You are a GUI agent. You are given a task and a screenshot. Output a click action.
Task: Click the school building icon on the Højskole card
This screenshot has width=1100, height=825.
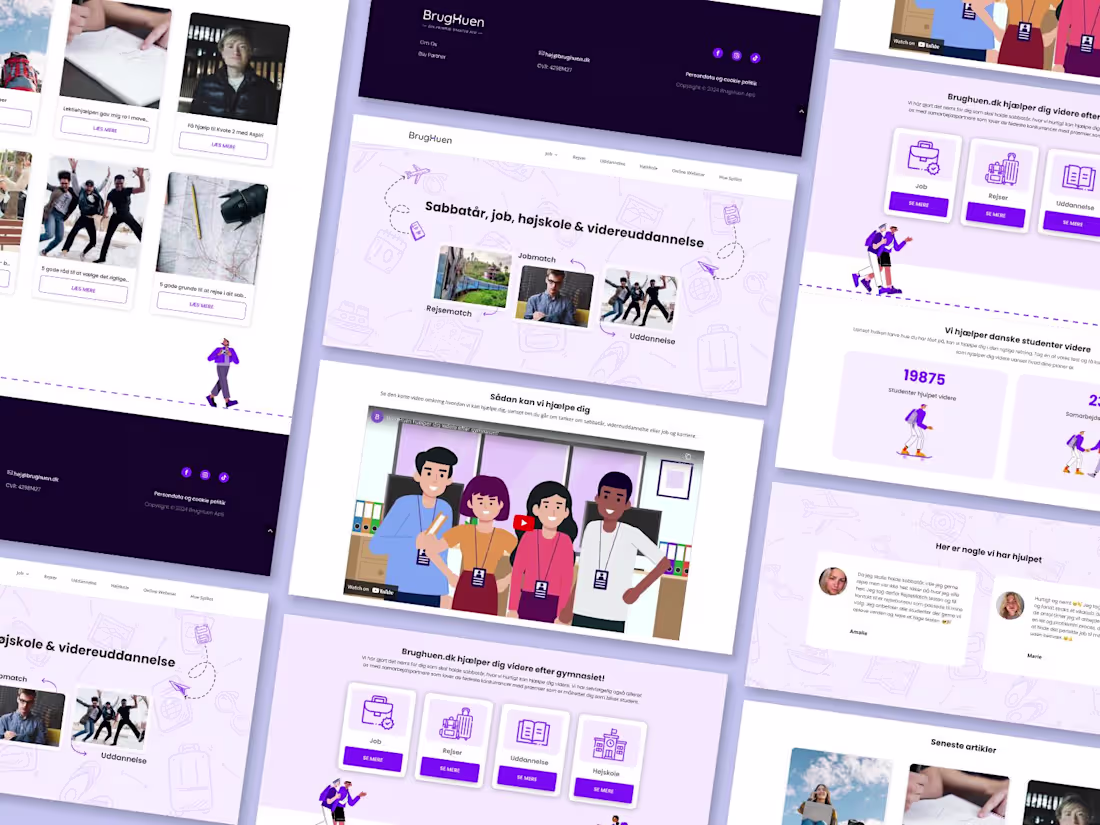coord(611,747)
